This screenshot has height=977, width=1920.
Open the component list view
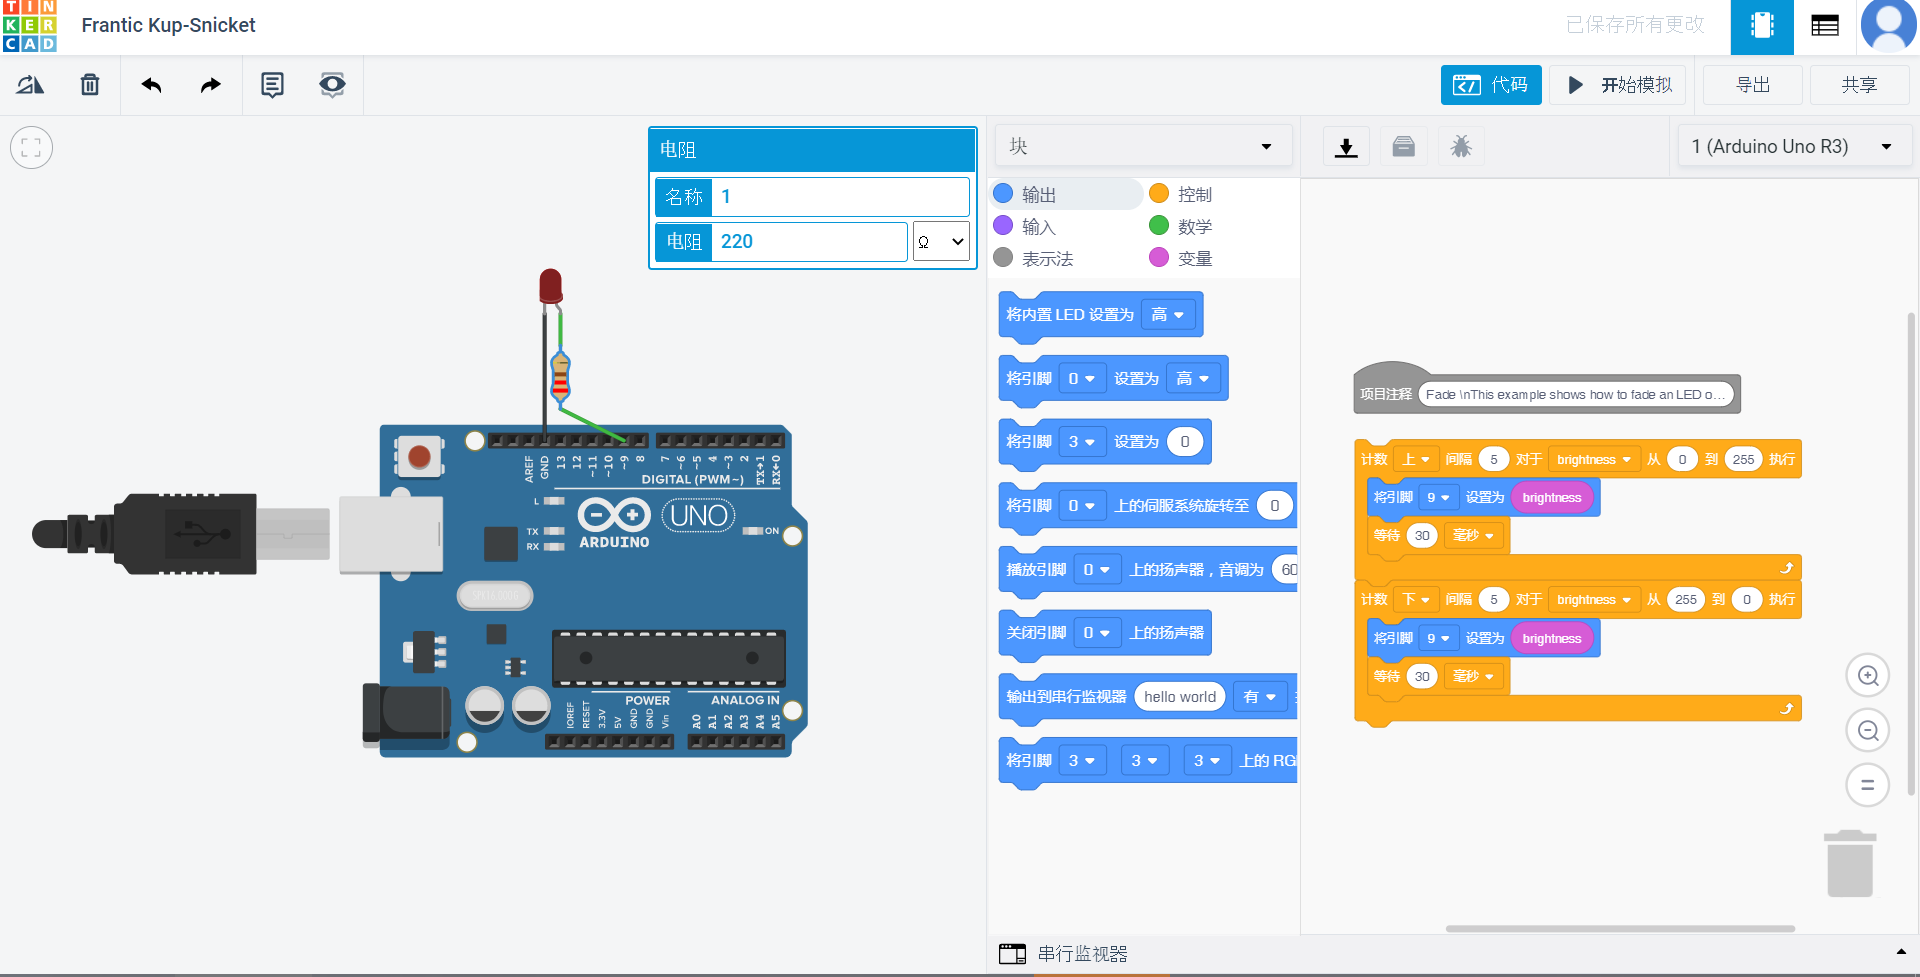tap(1825, 26)
